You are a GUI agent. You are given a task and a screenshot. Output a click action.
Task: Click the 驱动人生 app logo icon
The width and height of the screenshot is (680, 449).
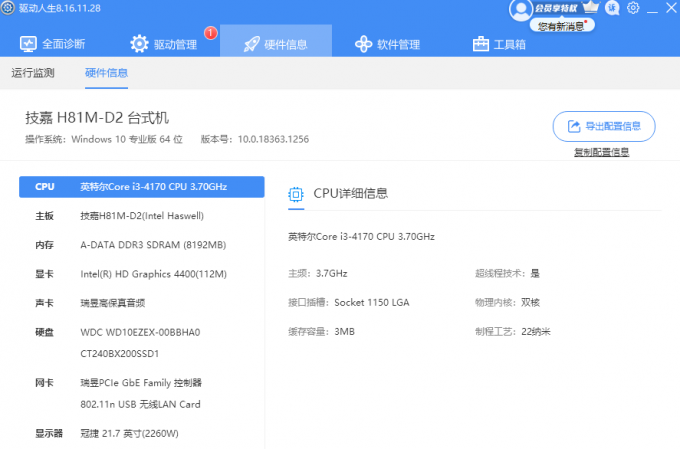click(x=8, y=8)
